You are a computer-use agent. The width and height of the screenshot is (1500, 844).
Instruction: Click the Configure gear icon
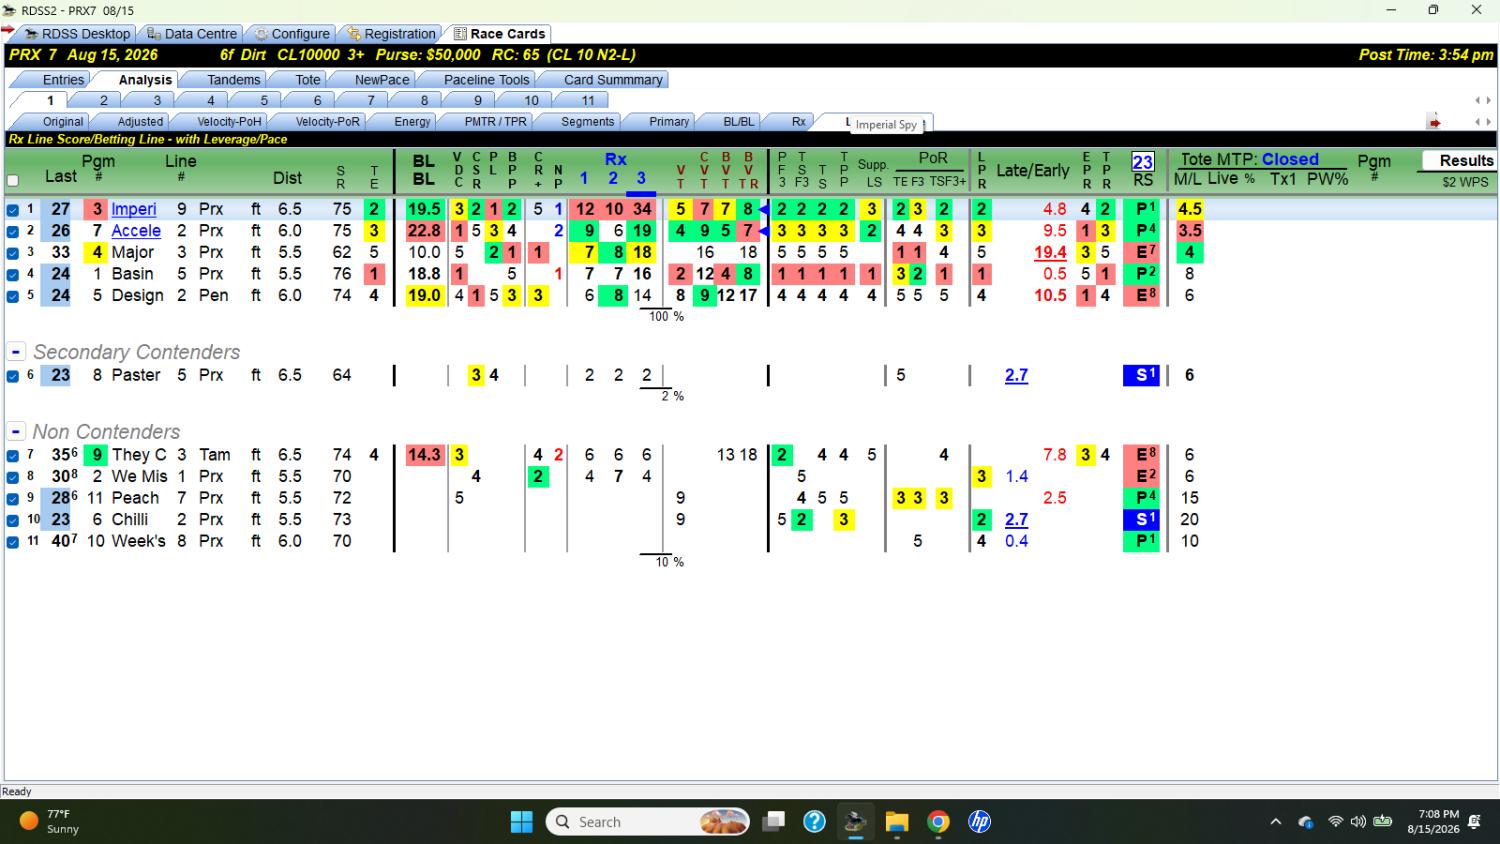click(x=261, y=34)
